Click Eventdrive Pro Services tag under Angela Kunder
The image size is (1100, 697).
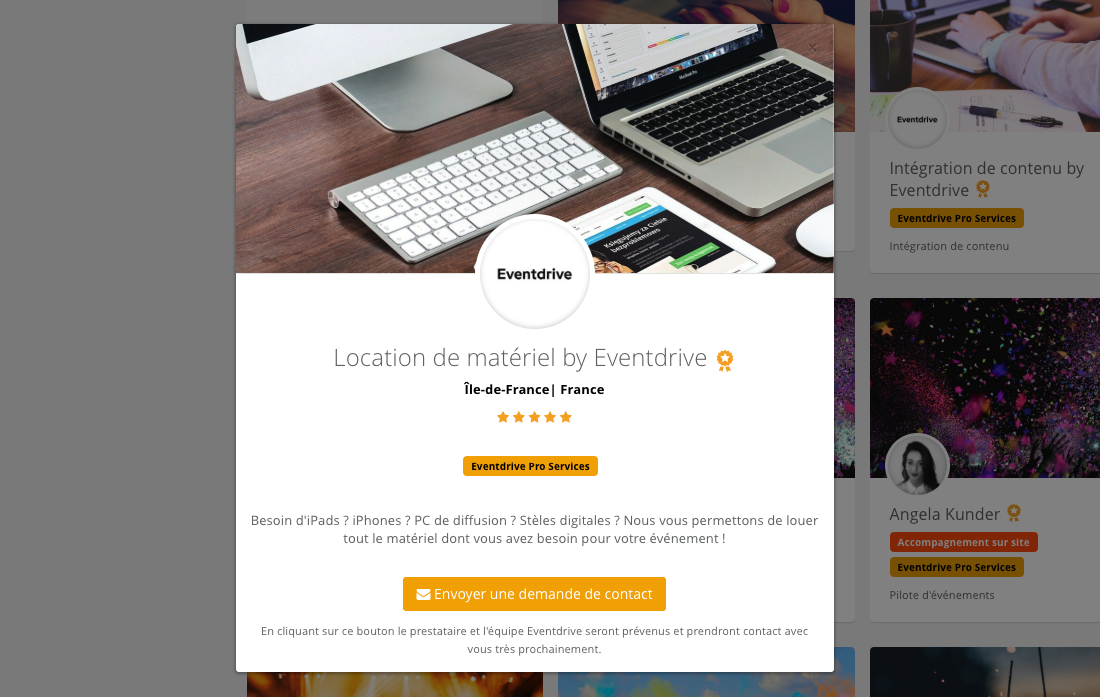[956, 567]
